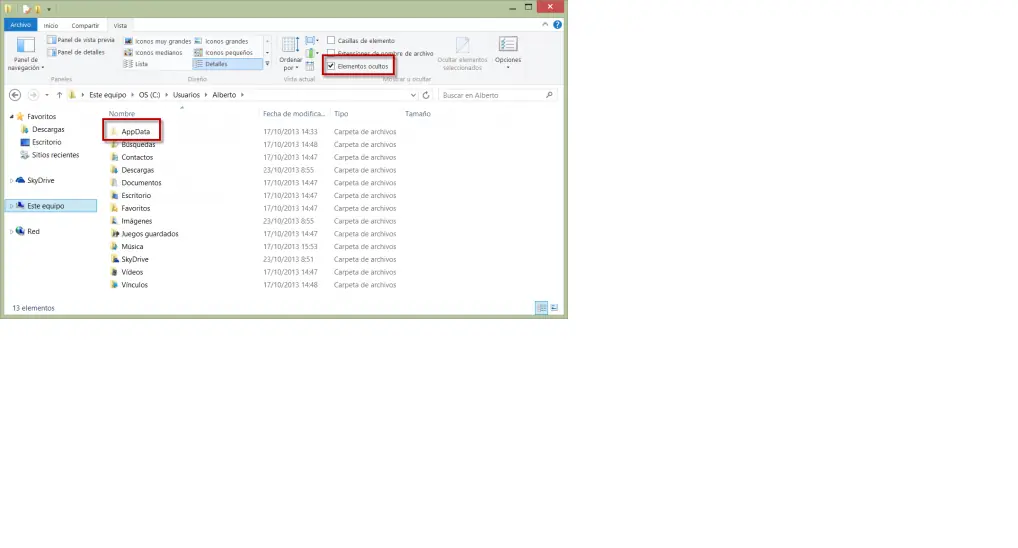1018x548 pixels.
Task: Click Usuarios breadcrumb
Action: coord(186,95)
